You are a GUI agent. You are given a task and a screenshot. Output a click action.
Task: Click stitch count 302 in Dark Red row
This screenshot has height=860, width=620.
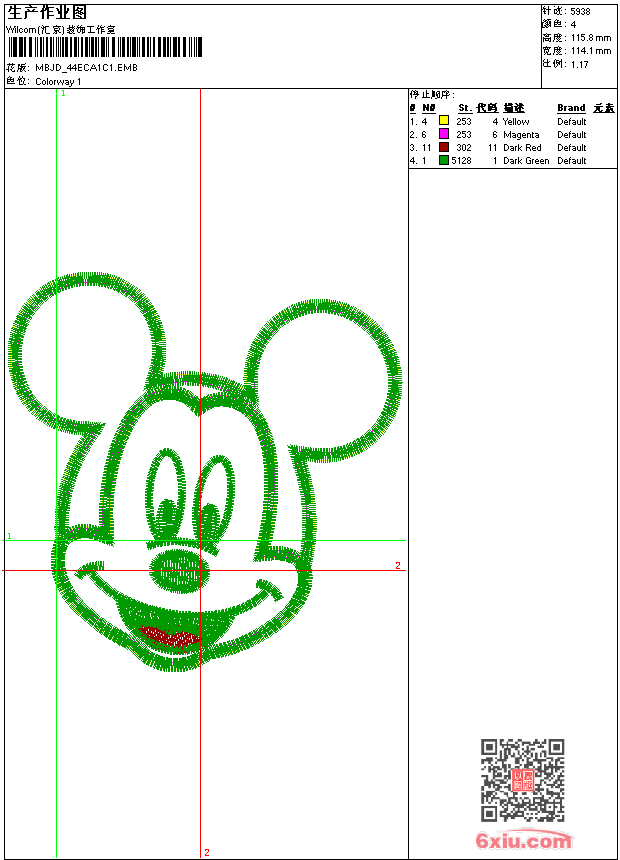[464, 148]
